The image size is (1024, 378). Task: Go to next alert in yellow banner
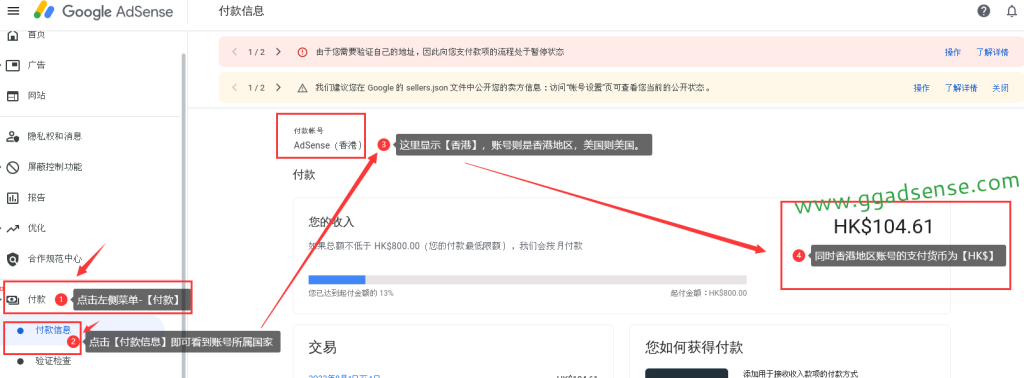point(278,87)
